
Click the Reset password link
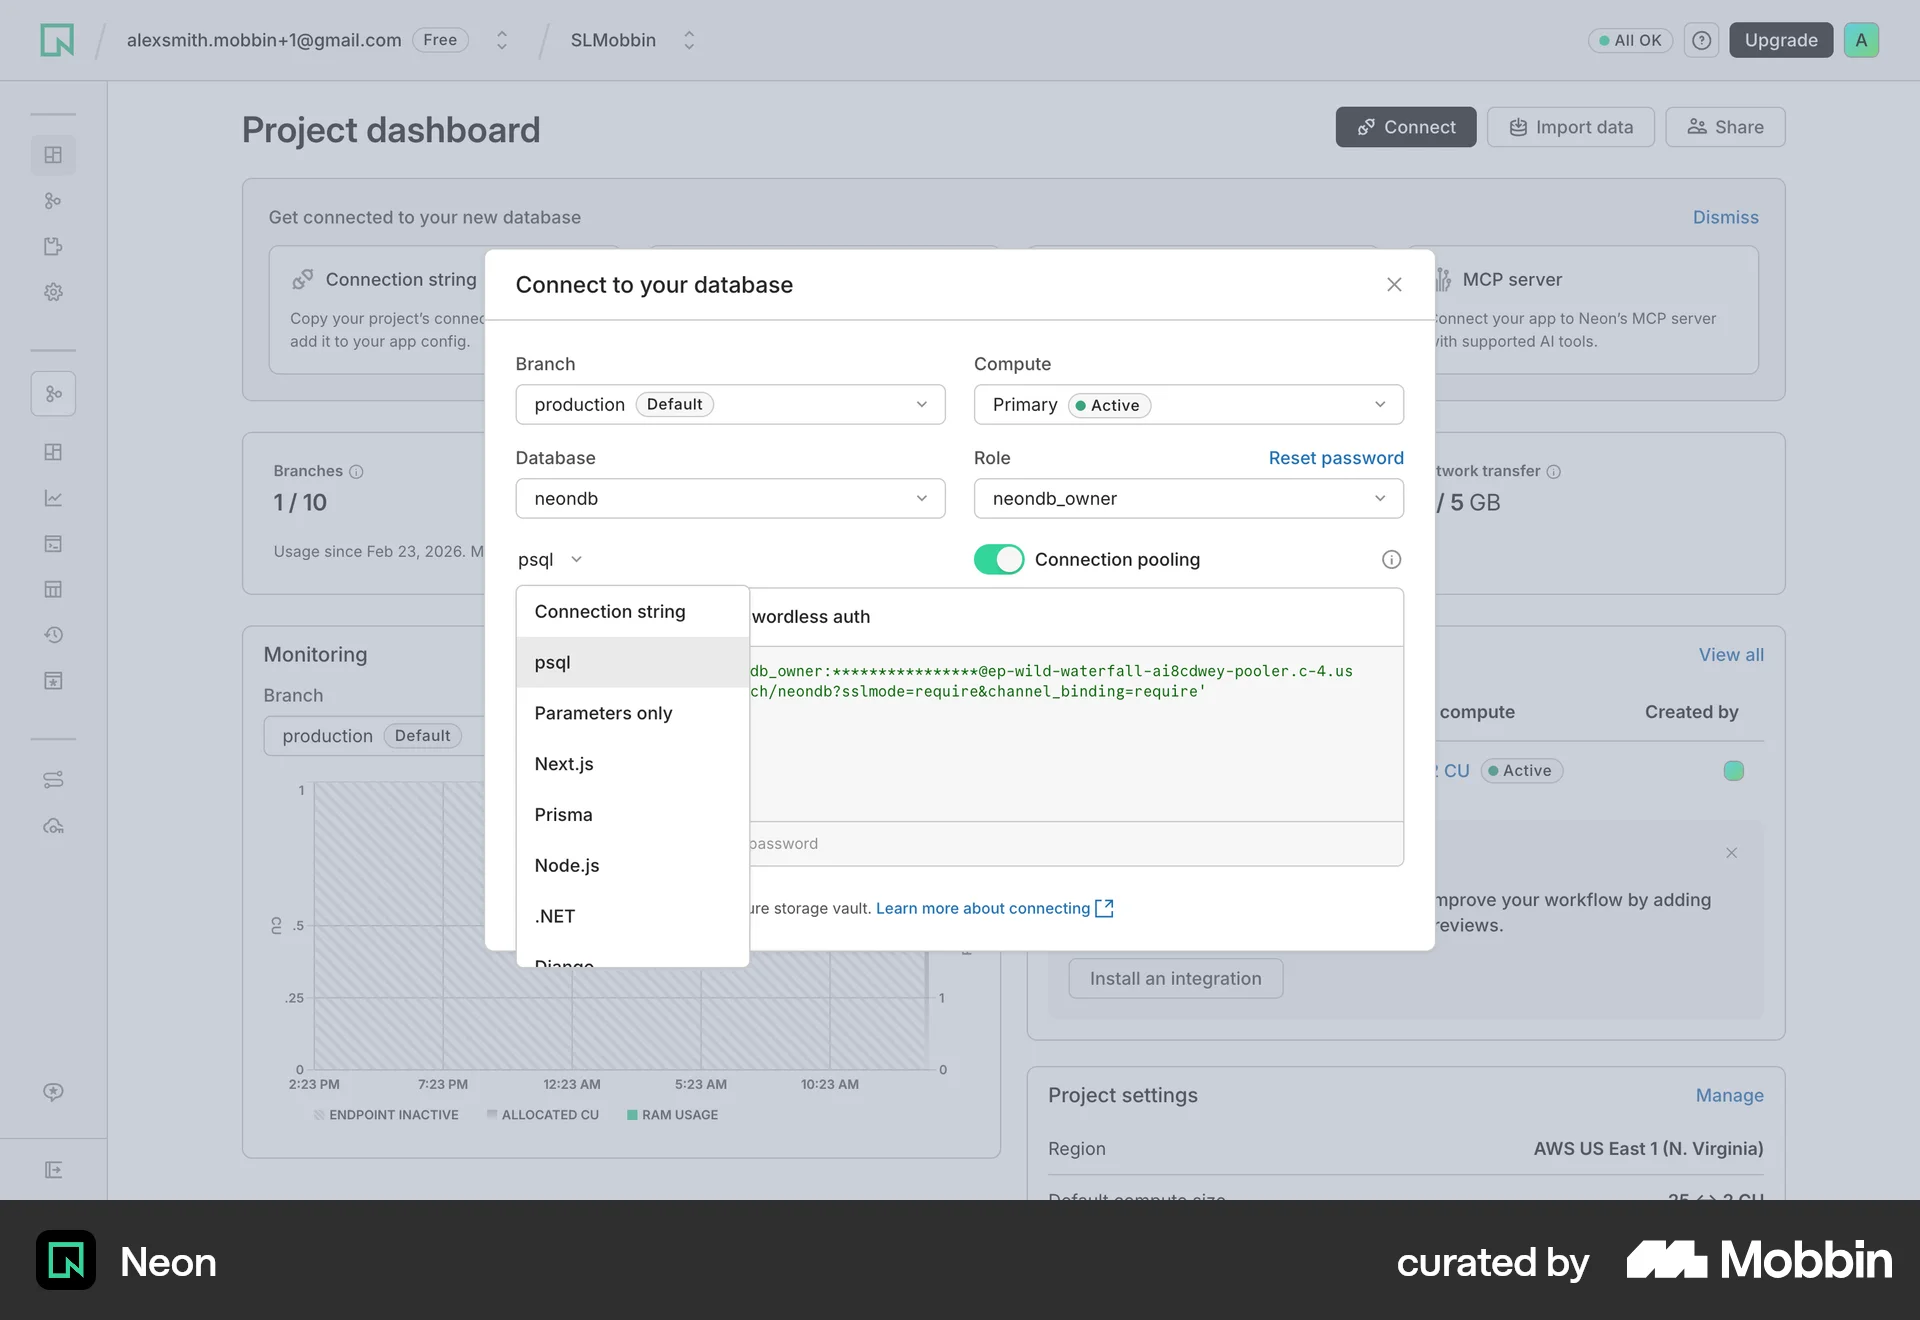tap(1336, 458)
